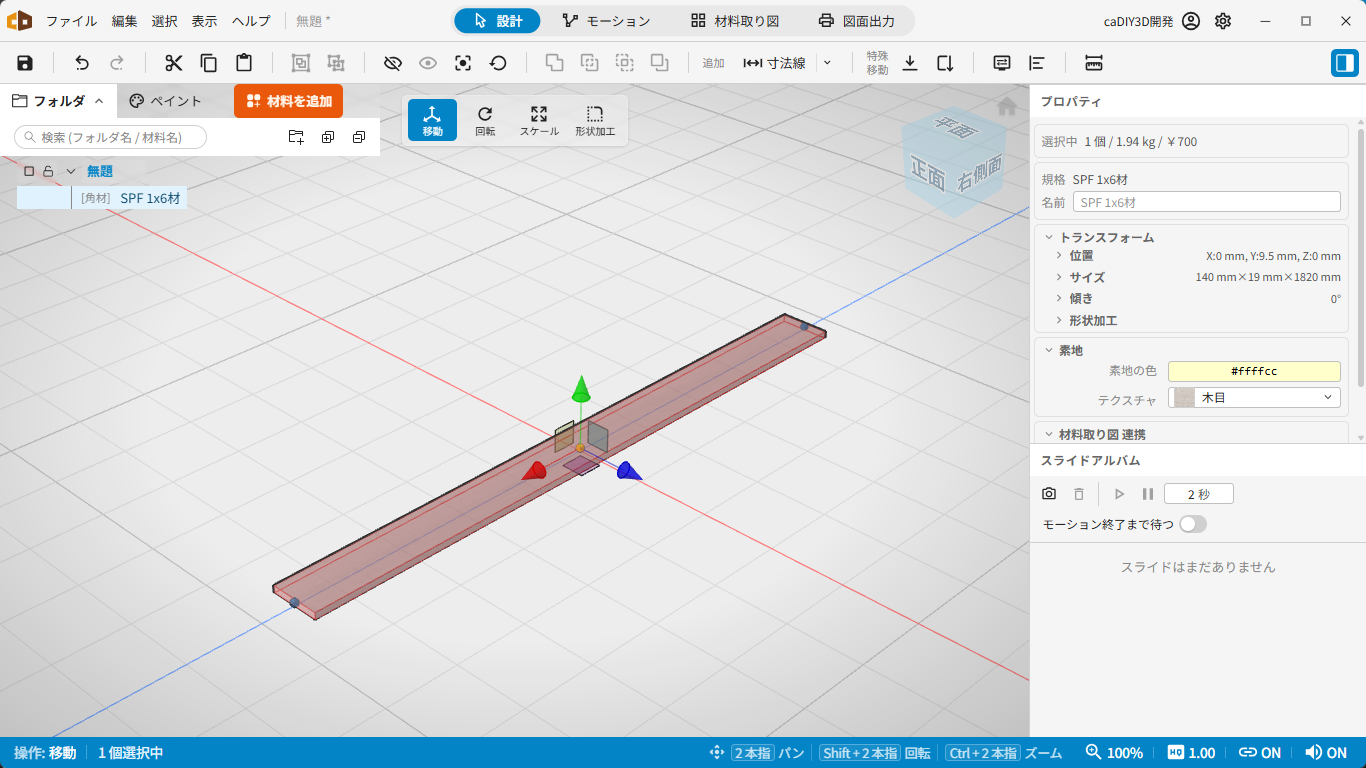Screen dimensions: 1366x768
Task: Open the テクスチャ 木目 dropdown
Action: [1254, 398]
